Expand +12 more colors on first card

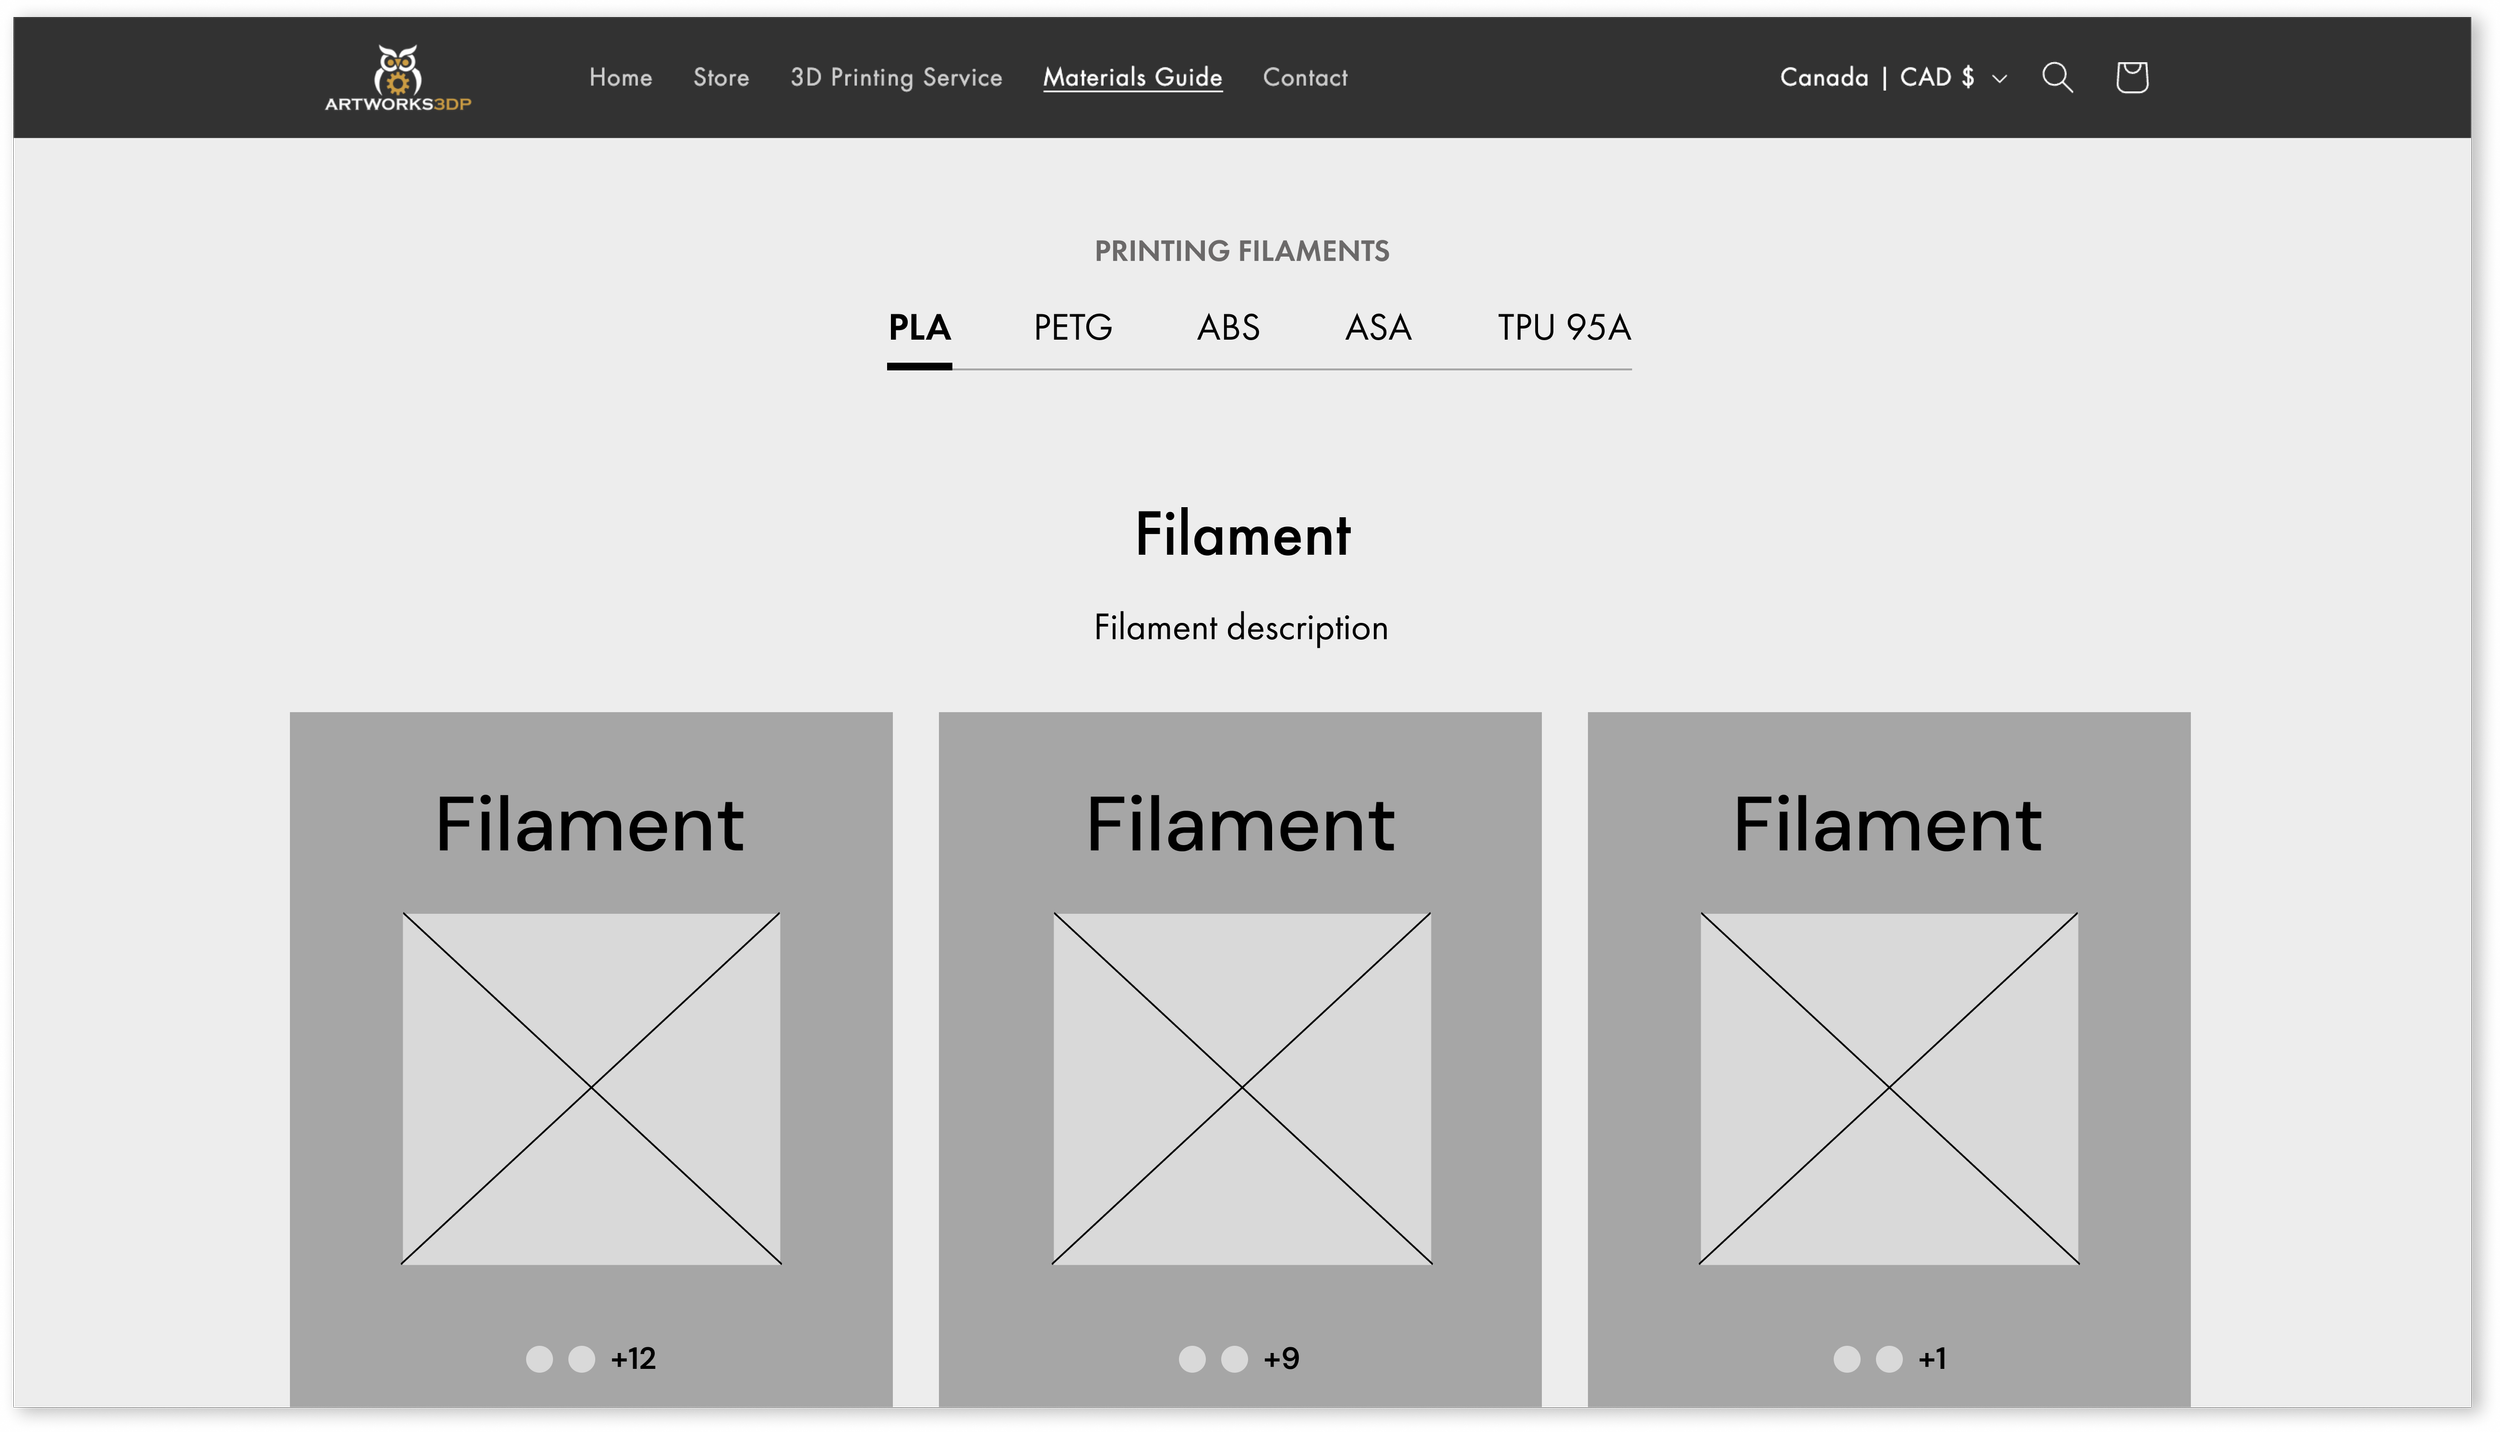(633, 1359)
